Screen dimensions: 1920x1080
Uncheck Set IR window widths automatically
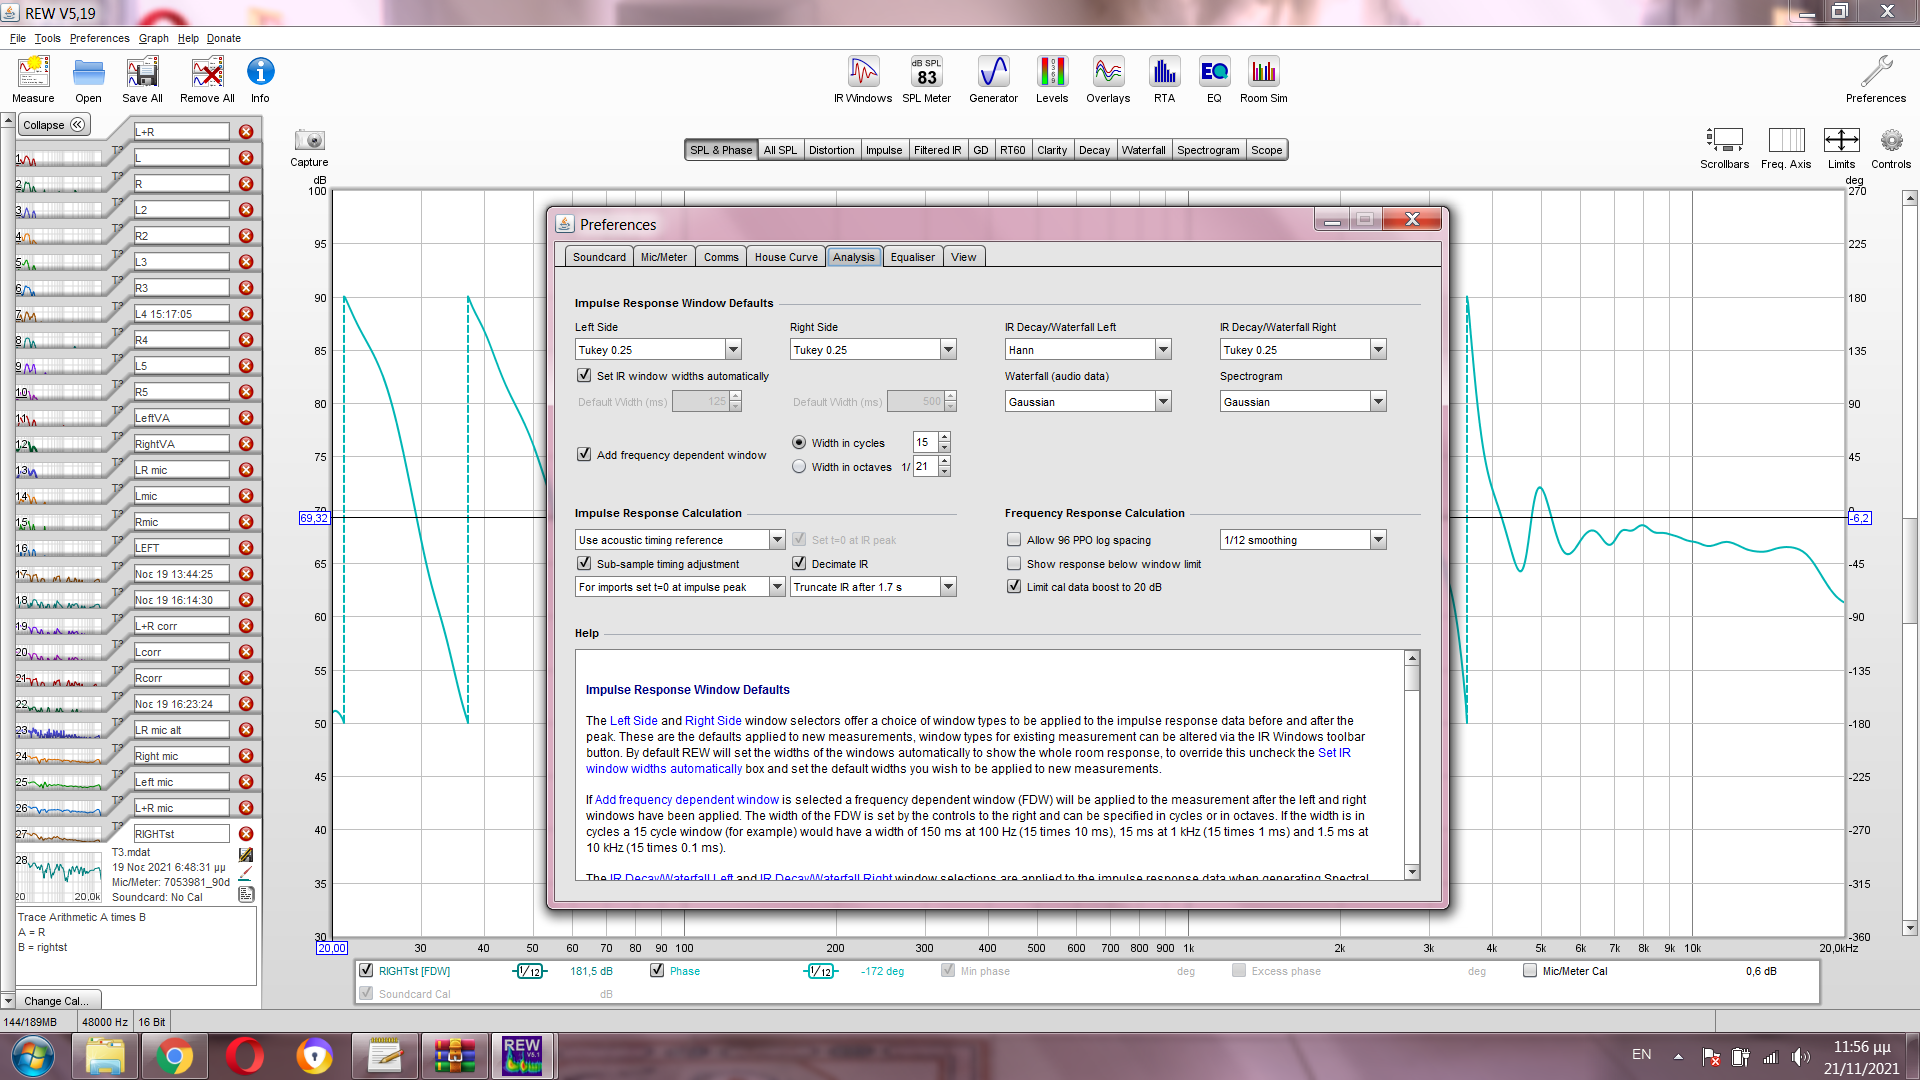584,376
